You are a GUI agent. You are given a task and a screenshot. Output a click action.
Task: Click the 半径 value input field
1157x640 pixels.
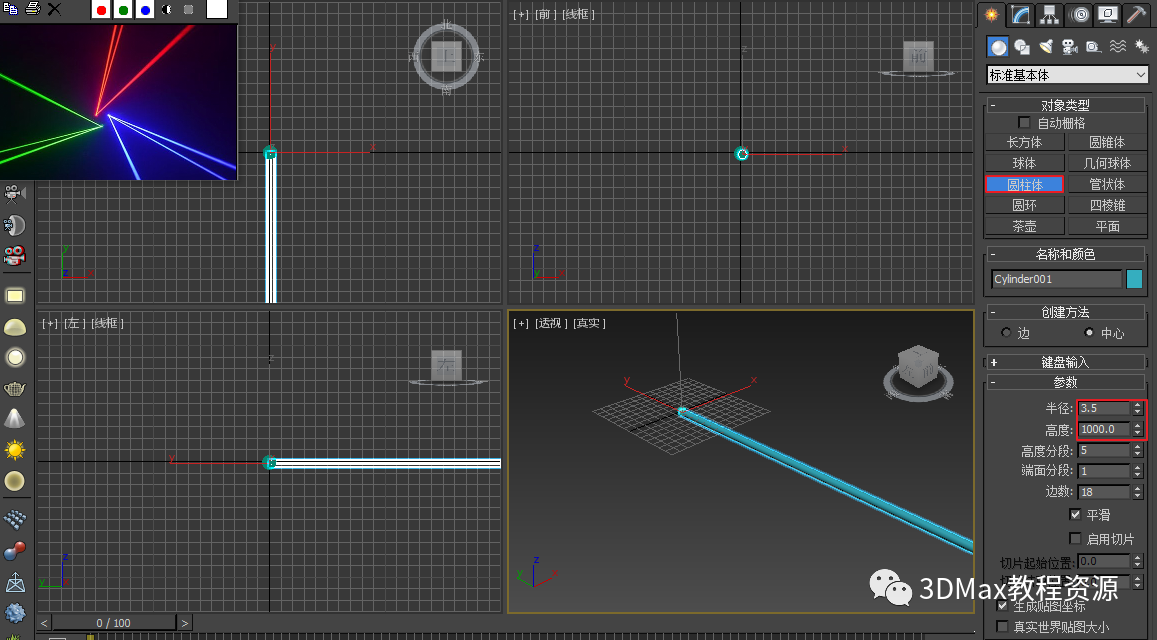click(x=1103, y=408)
